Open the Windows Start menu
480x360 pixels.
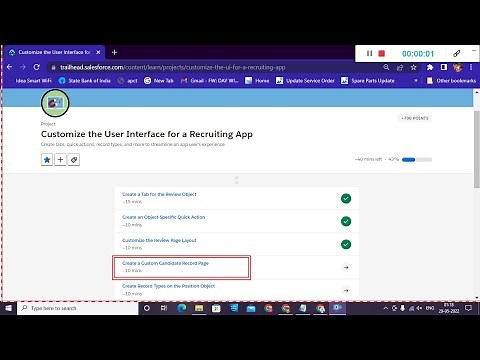pos(8,308)
